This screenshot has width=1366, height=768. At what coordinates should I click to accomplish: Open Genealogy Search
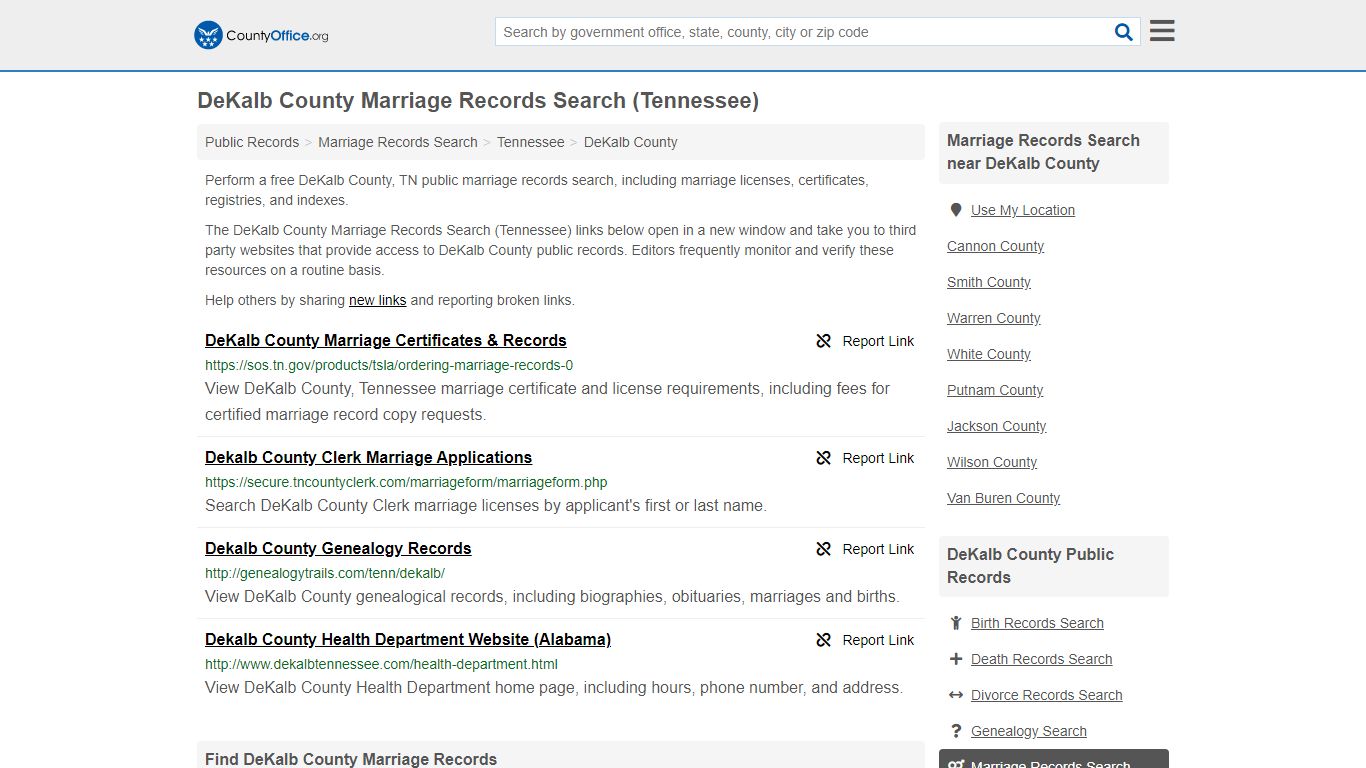(x=1029, y=731)
